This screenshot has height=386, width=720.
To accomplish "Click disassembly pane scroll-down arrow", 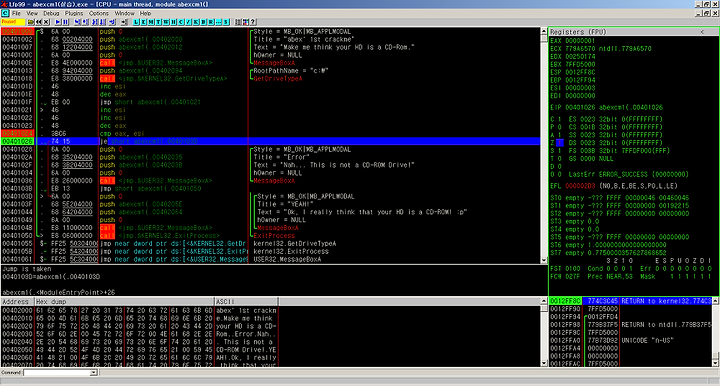I will click(x=544, y=260).
